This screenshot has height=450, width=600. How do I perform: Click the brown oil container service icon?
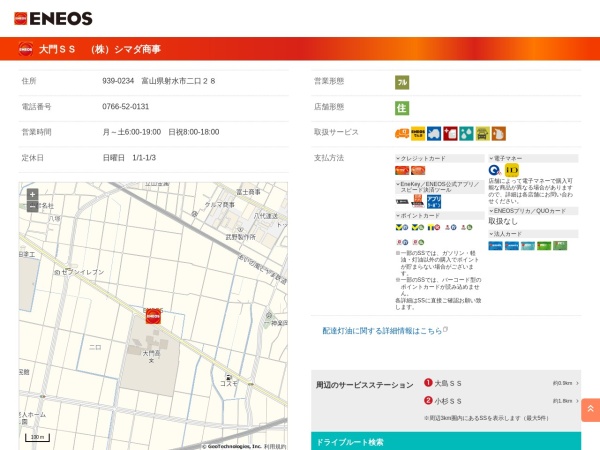pyautogui.click(x=499, y=134)
